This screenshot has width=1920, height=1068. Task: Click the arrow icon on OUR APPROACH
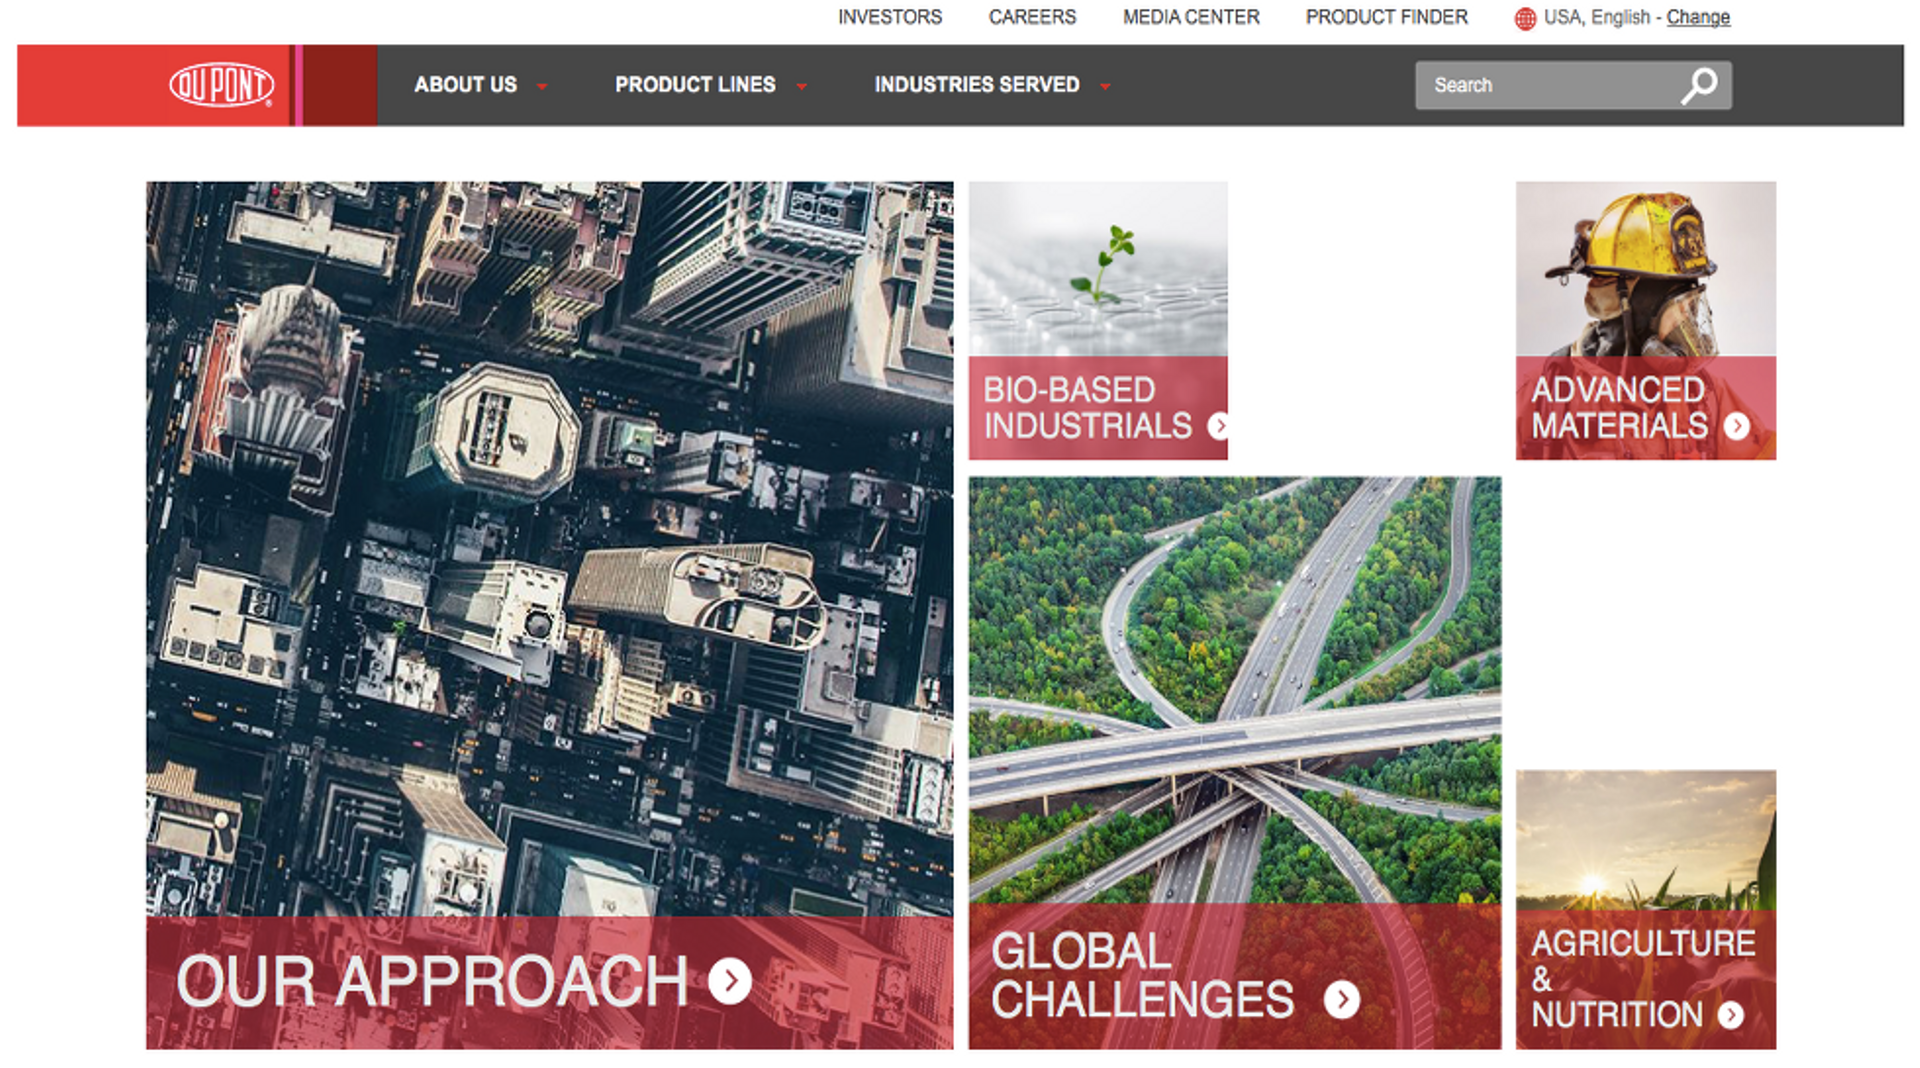click(x=729, y=981)
